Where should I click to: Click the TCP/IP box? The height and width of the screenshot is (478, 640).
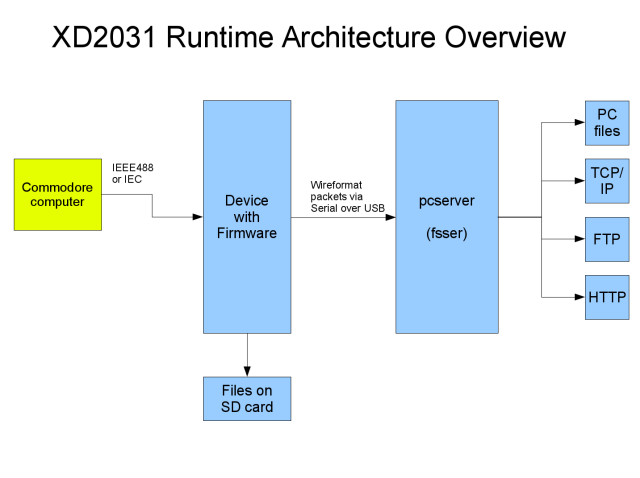coord(607,181)
